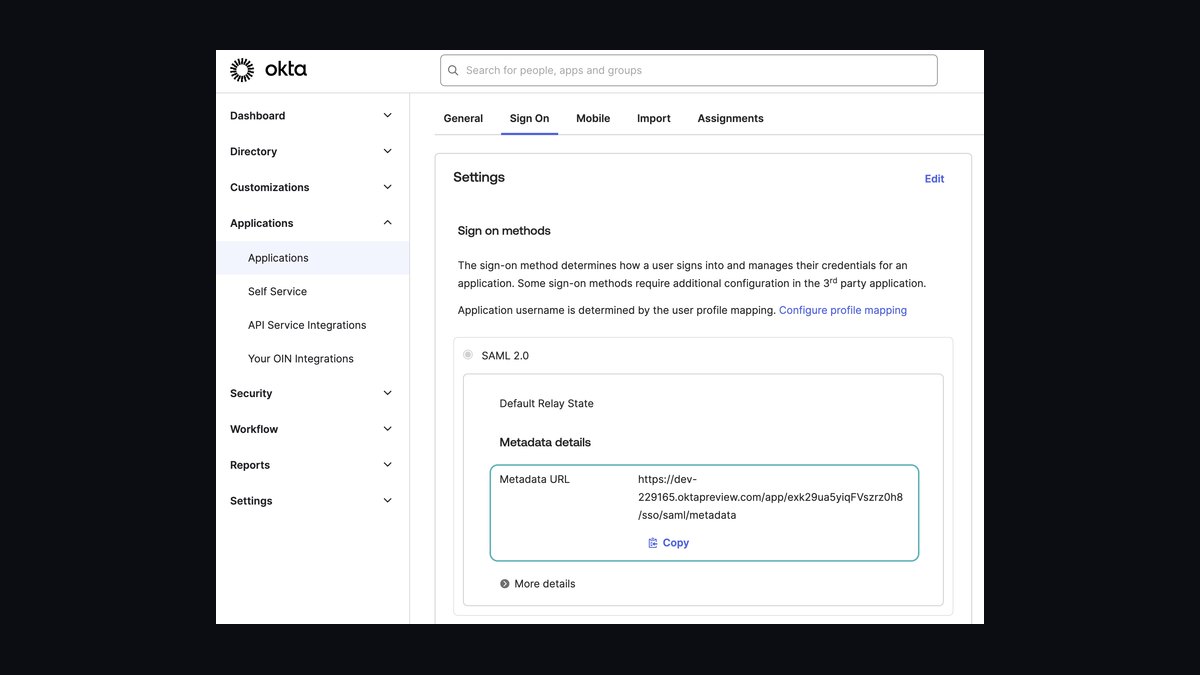Click the Security sidebar label
The image size is (1200, 675).
click(251, 394)
